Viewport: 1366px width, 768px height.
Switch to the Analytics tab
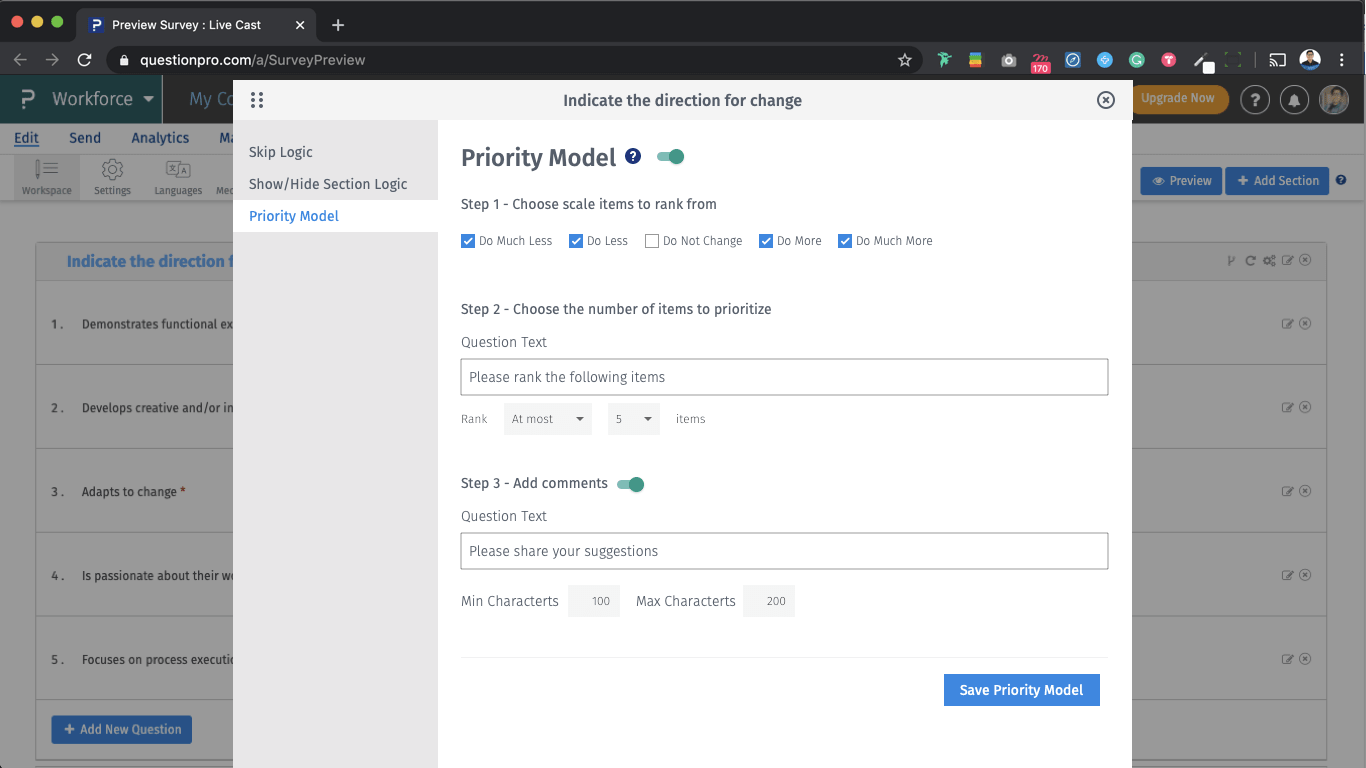[x=159, y=138]
